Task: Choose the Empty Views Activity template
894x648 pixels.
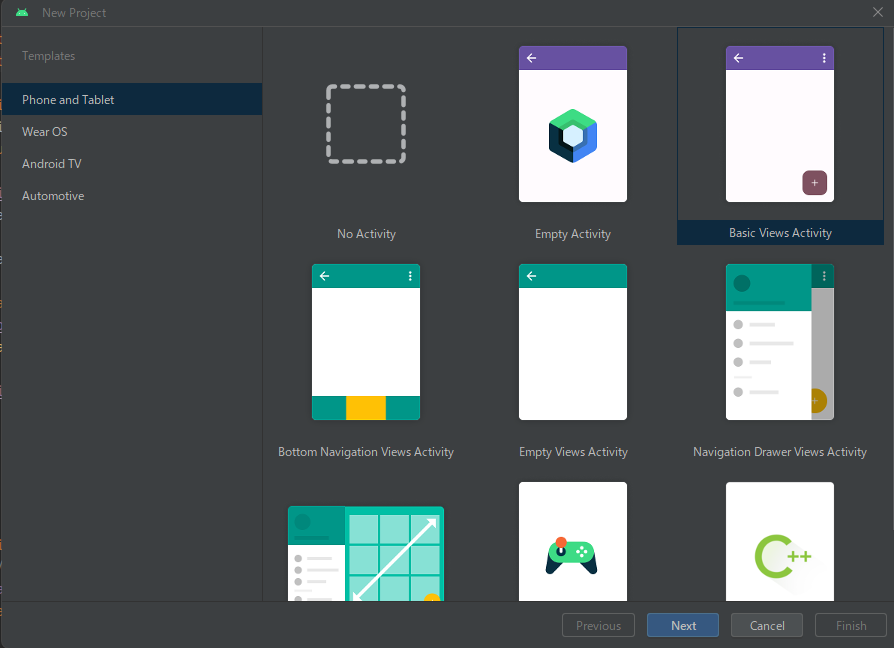Action: 573,341
